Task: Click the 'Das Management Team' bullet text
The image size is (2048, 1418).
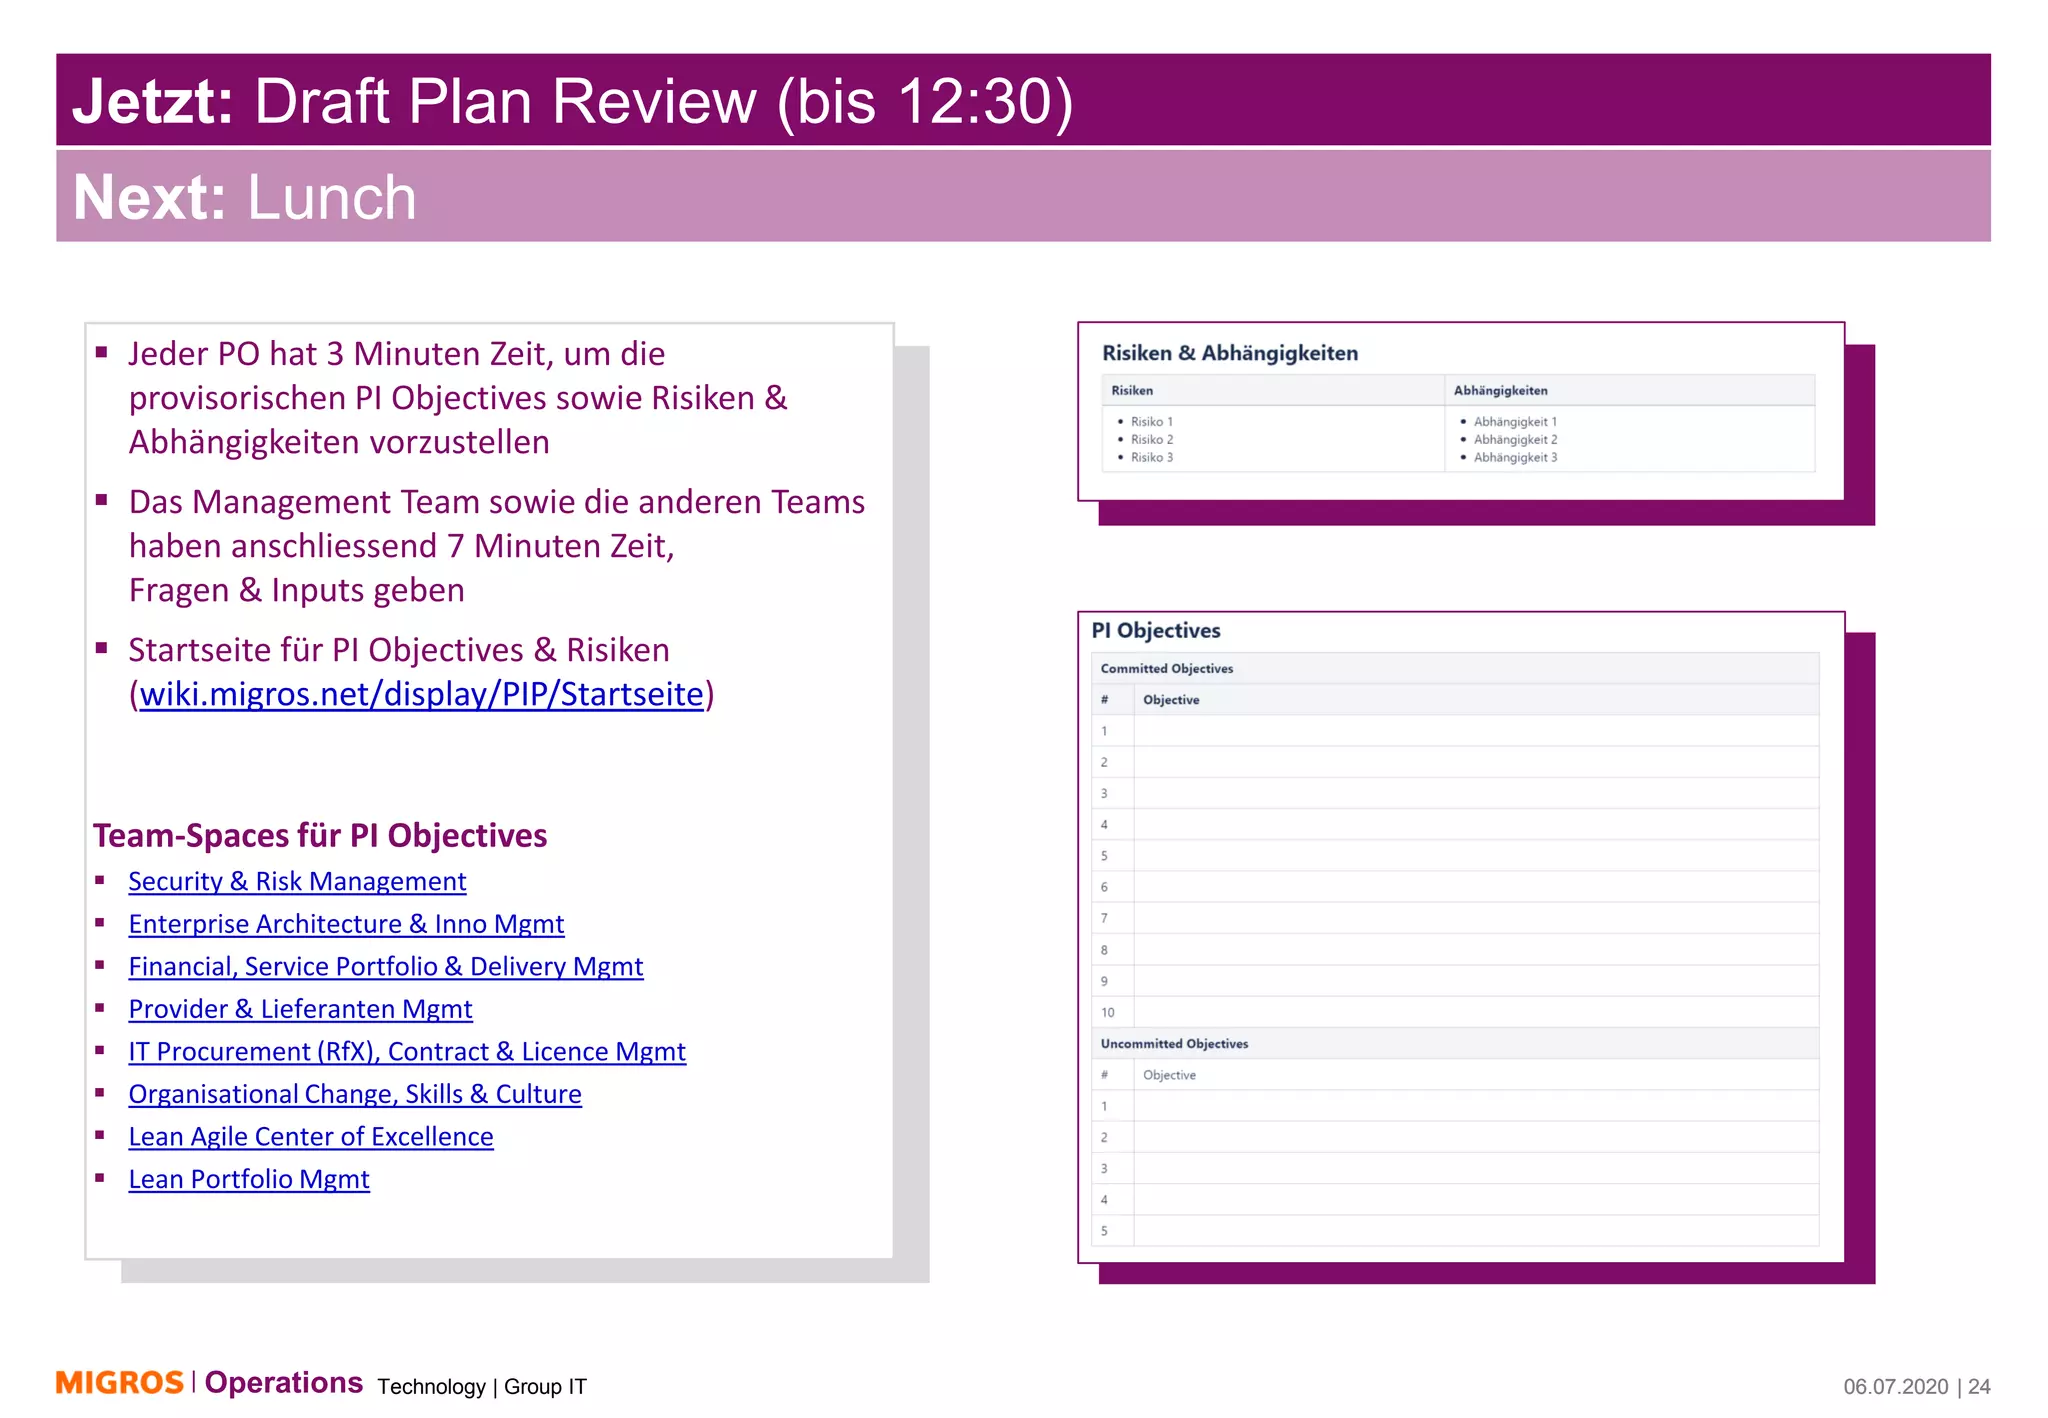Action: point(497,546)
